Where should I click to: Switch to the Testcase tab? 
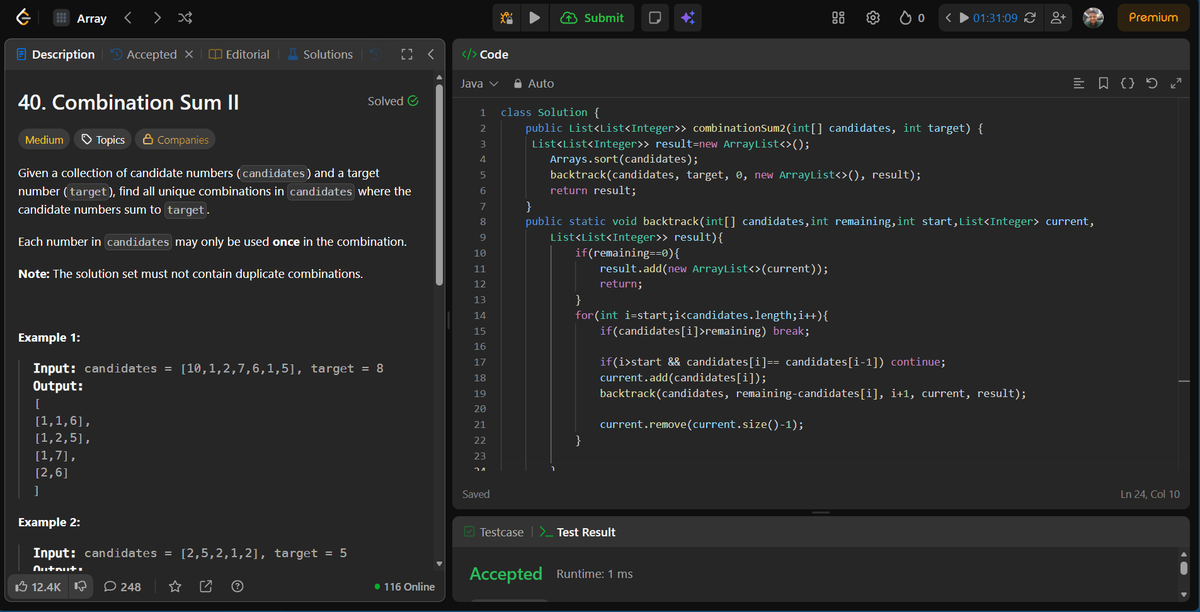pos(494,532)
